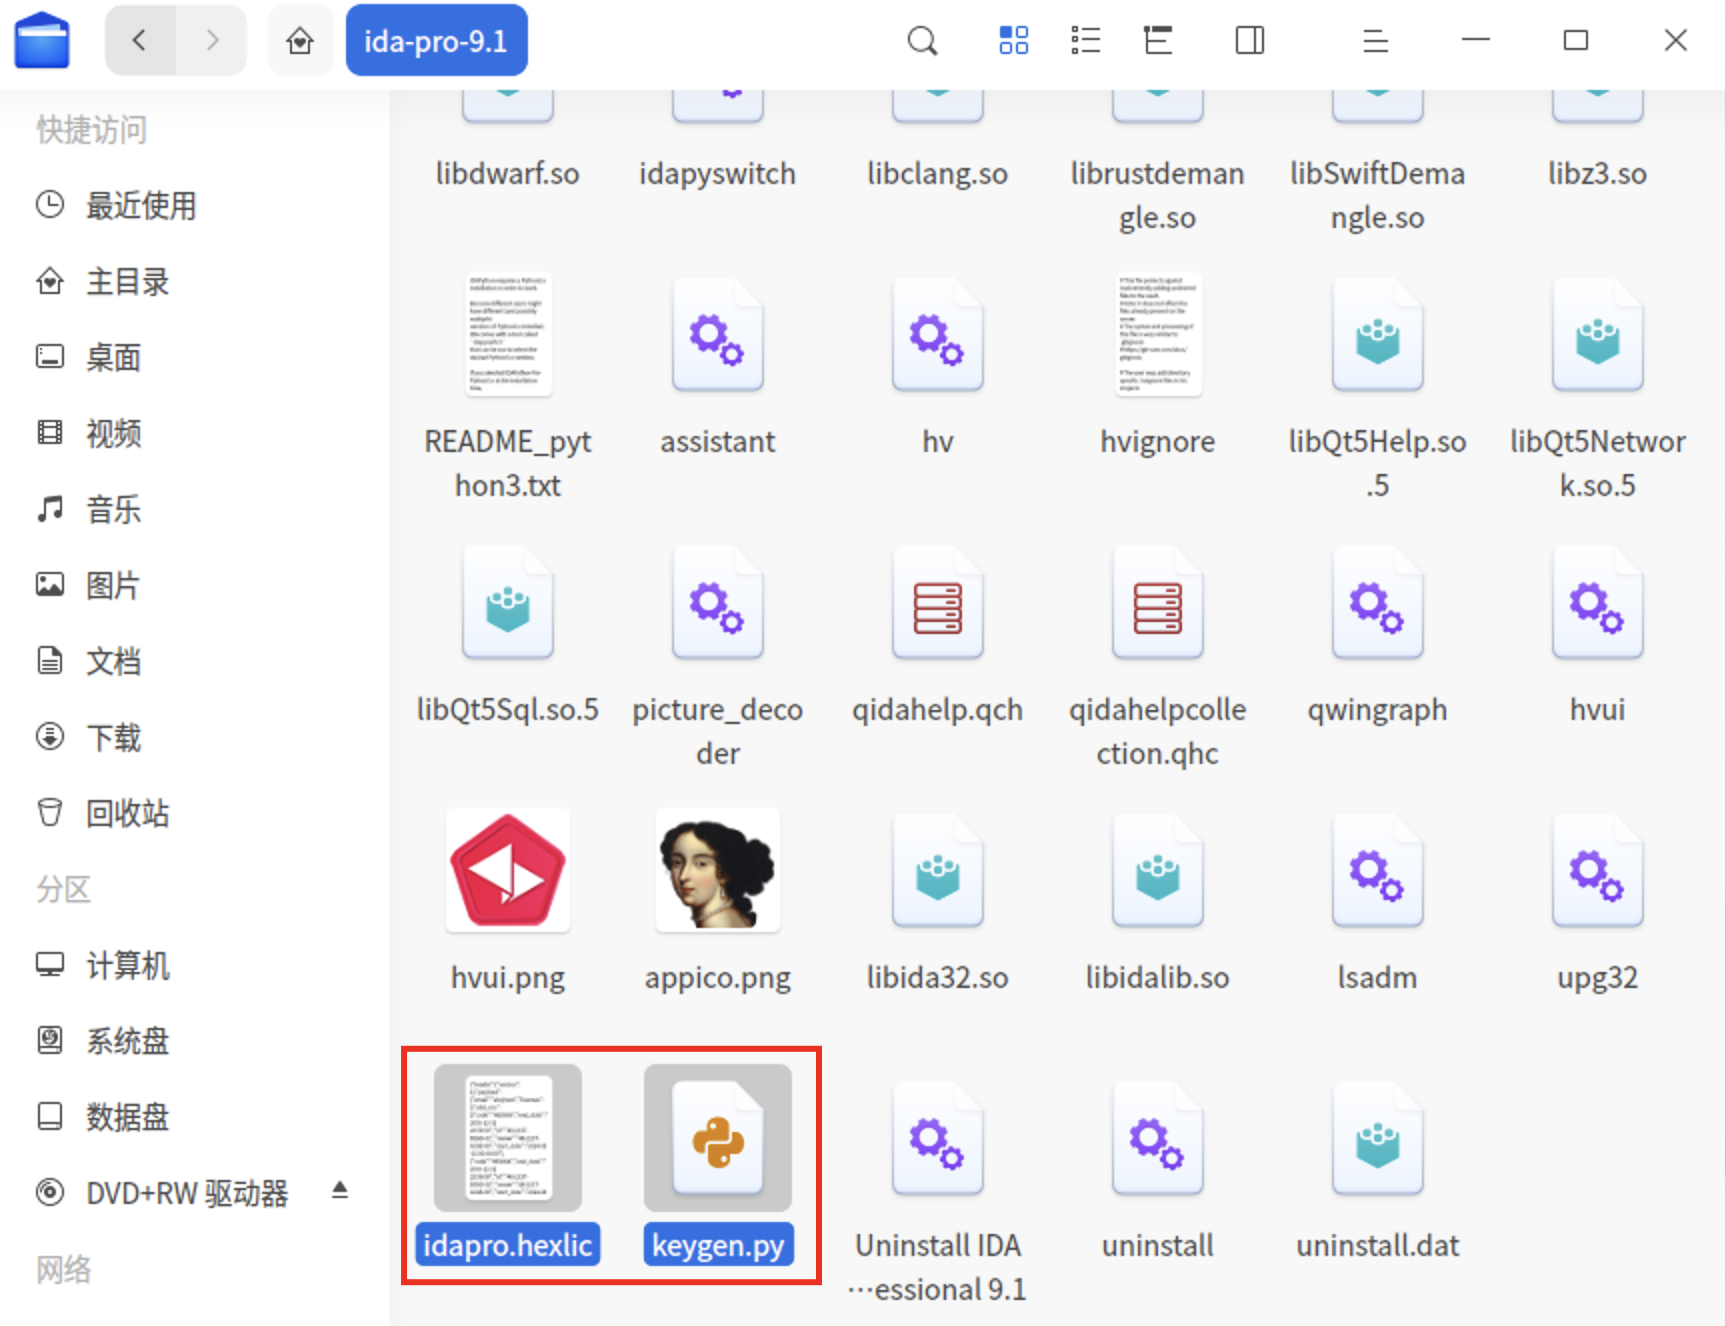The image size is (1726, 1326).
Task: Click the libz3.so file name
Action: click(x=1598, y=173)
